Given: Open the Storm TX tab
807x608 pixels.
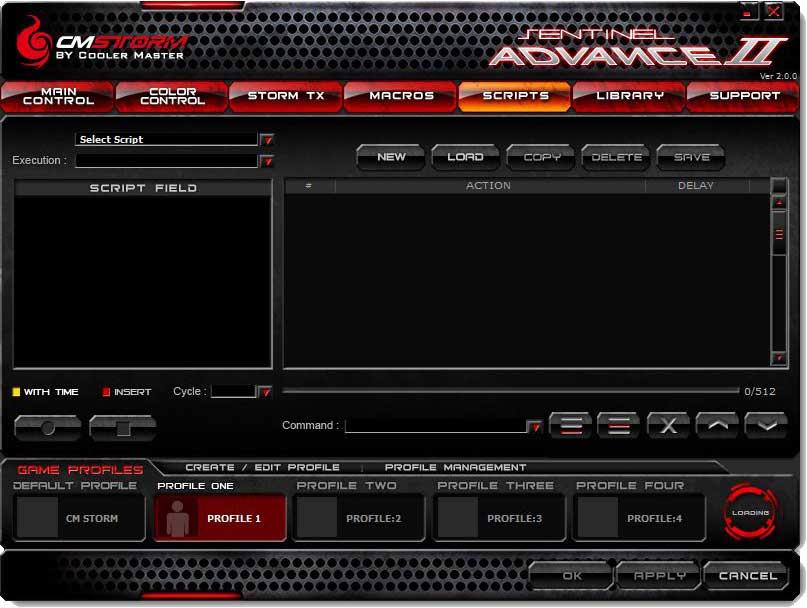Looking at the screenshot, I should click(286, 96).
